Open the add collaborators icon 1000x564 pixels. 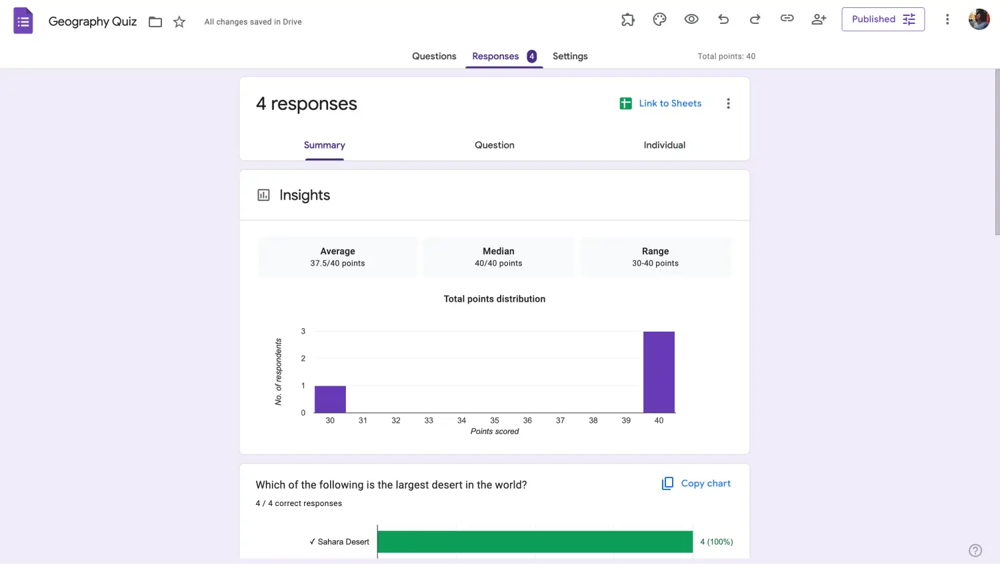point(819,19)
